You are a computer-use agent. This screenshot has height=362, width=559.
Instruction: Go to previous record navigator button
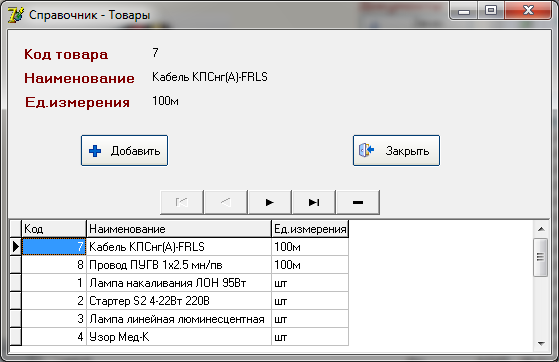(226, 202)
